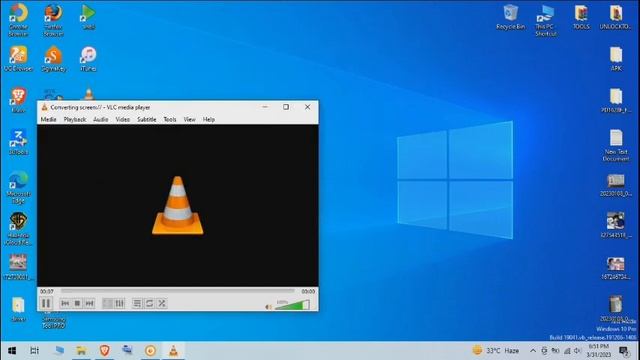640x360 pixels.
Task: Open the Audio menu in VLC
Action: [x=100, y=120]
